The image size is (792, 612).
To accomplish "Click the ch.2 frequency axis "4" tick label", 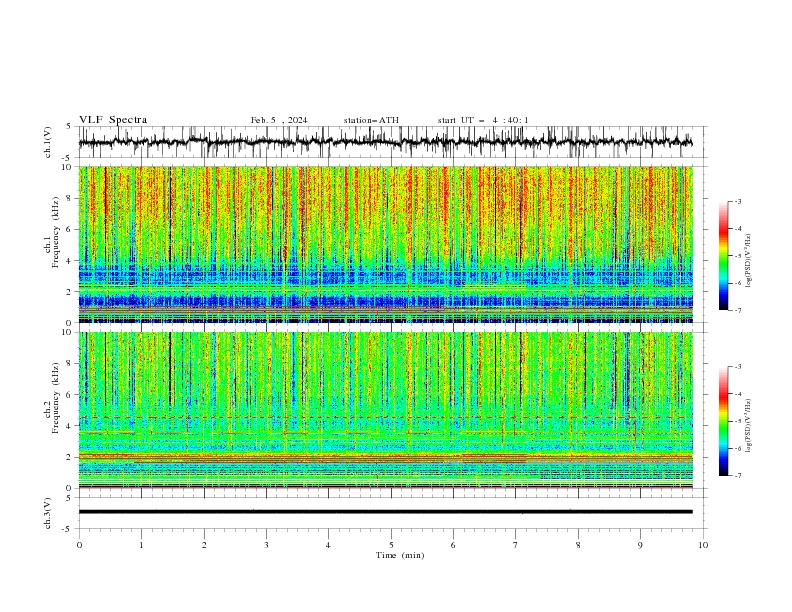I will tap(70, 426).
